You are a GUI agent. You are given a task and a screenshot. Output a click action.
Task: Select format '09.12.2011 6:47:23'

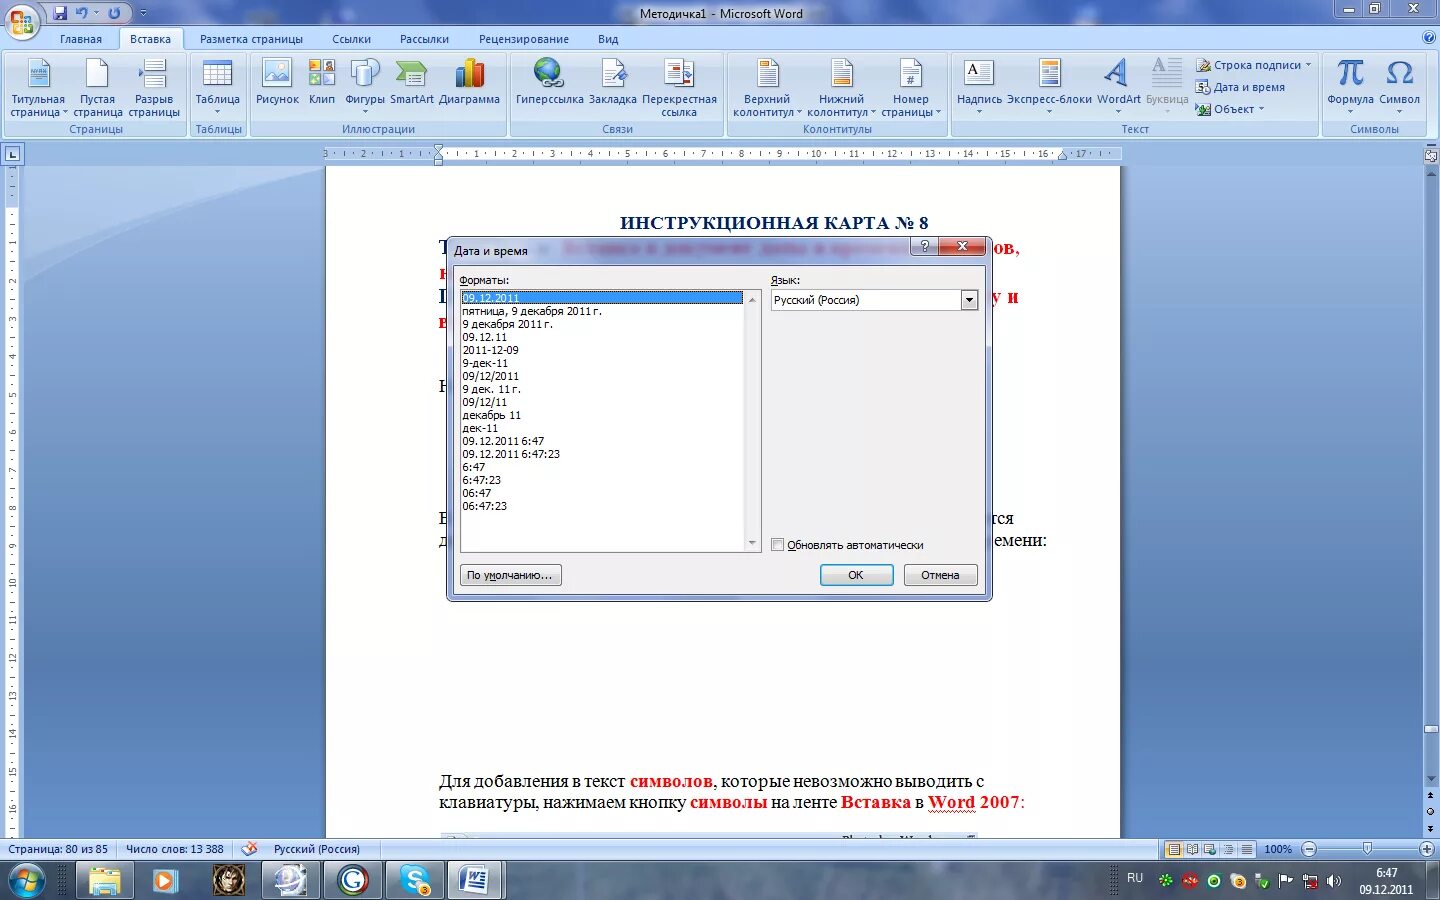point(602,454)
